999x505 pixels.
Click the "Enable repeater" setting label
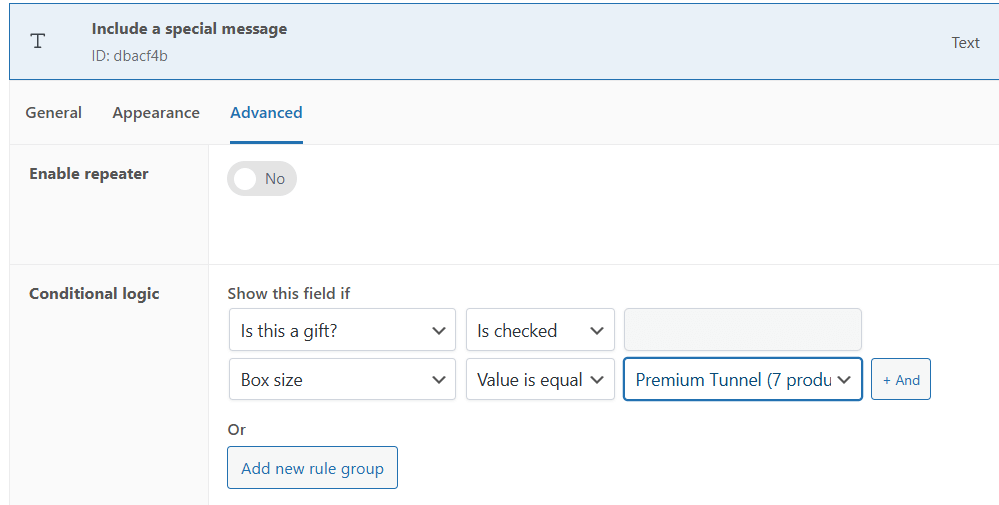click(89, 174)
